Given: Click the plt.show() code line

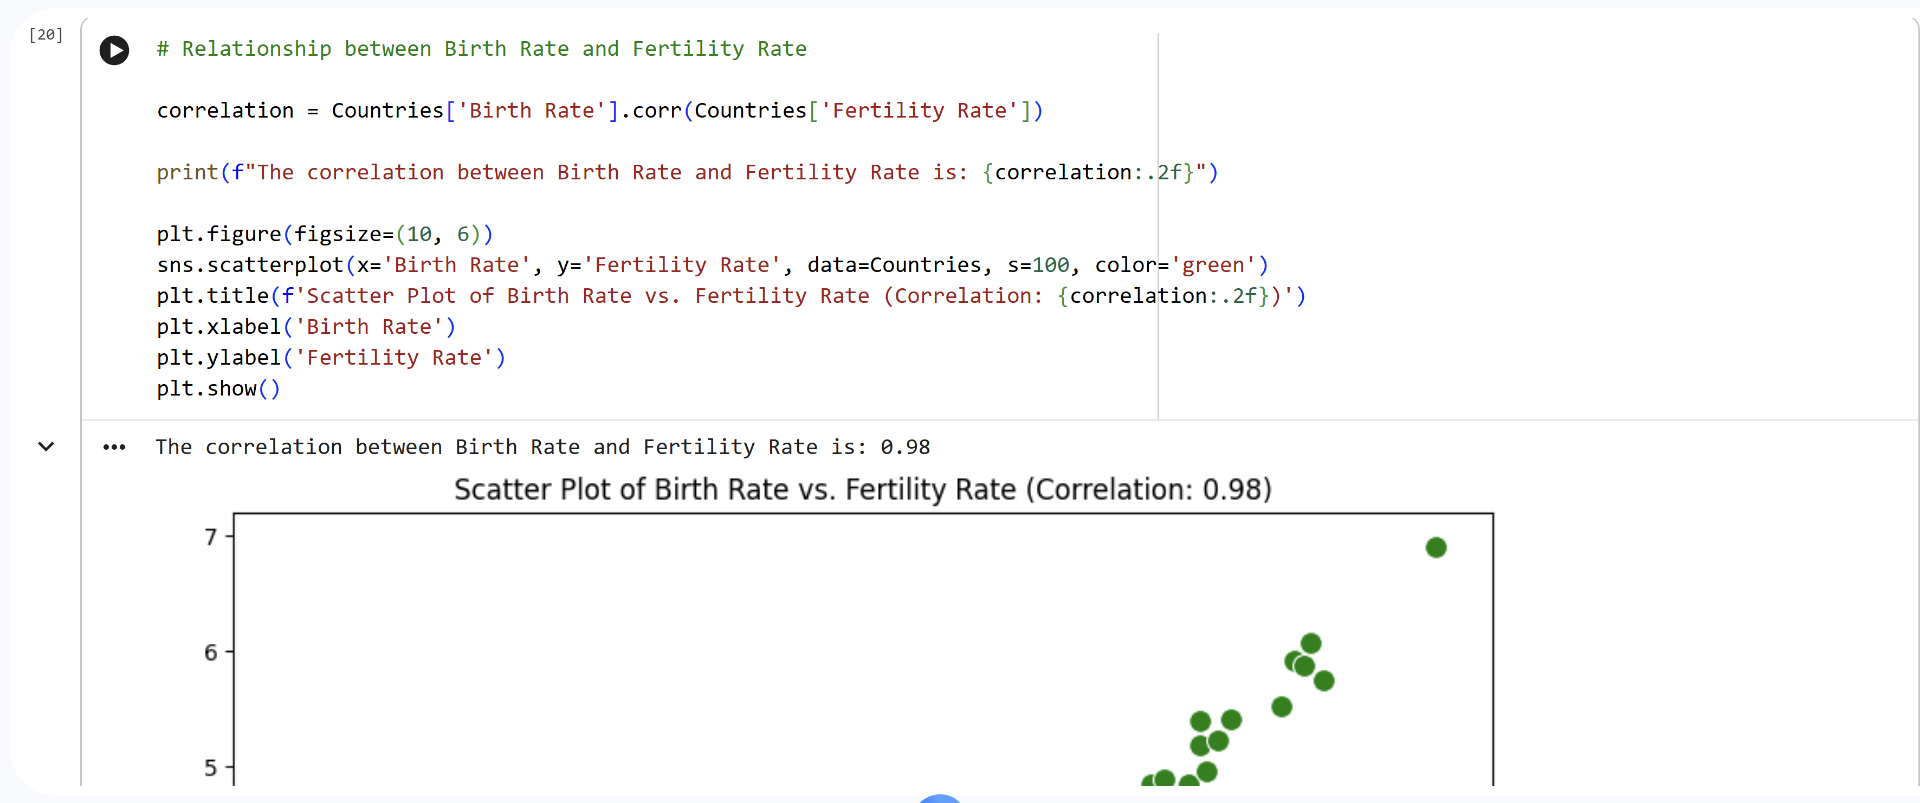Looking at the screenshot, I should click(x=219, y=390).
